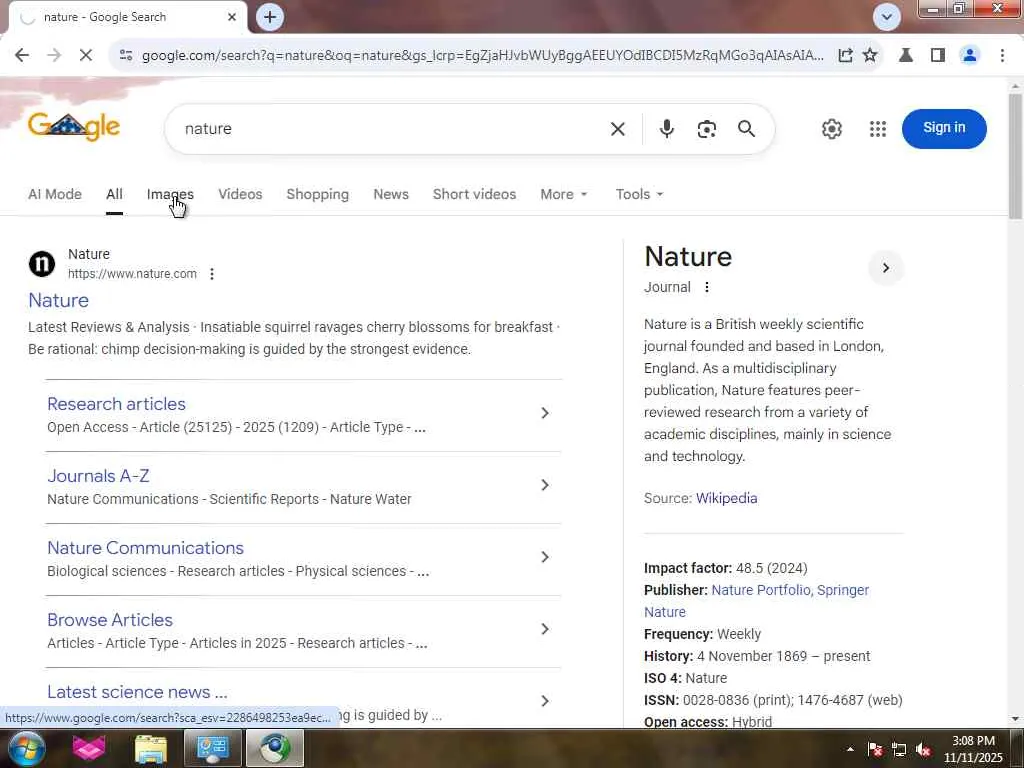Expand chevron for Nature Communications
This screenshot has width=1024, height=768.
pos(545,556)
